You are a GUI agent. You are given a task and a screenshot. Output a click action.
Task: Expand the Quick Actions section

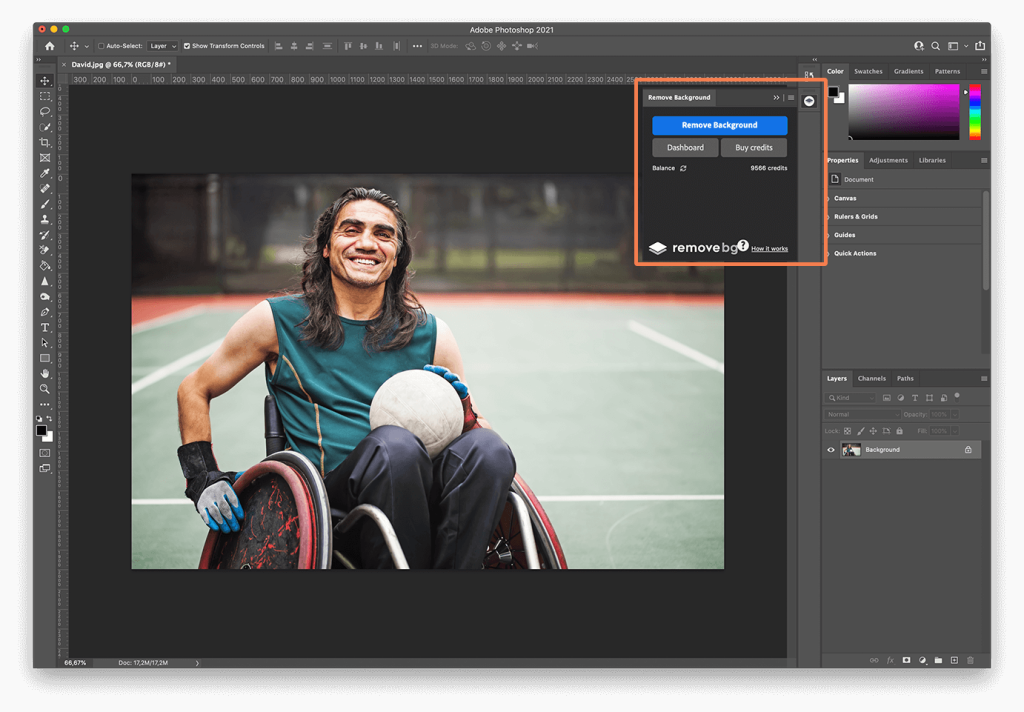point(855,253)
